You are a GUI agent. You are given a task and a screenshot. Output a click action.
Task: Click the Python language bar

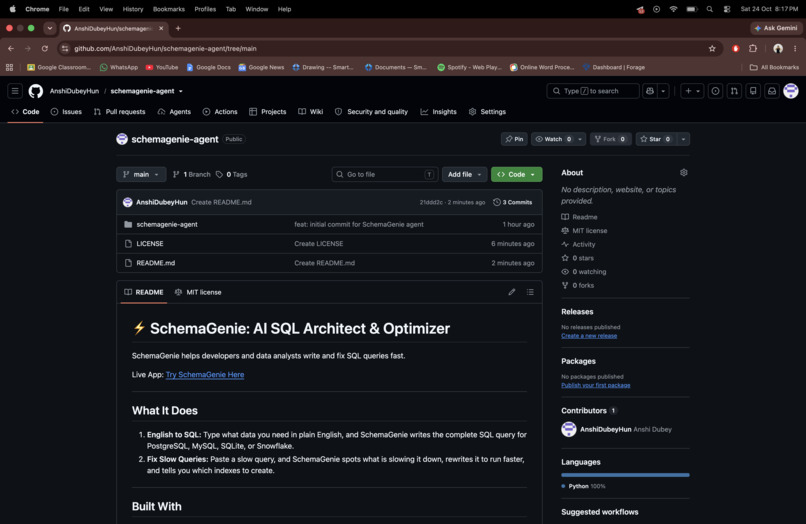[625, 475]
